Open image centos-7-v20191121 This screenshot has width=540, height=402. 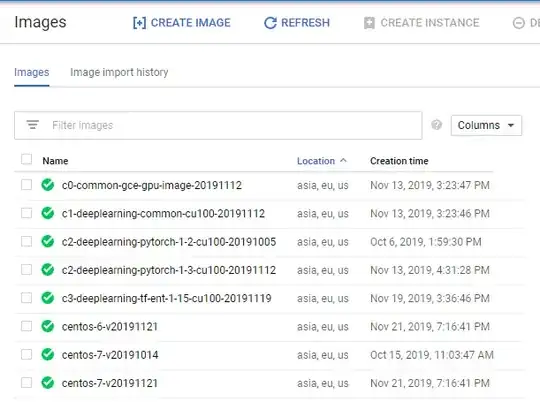coord(110,383)
